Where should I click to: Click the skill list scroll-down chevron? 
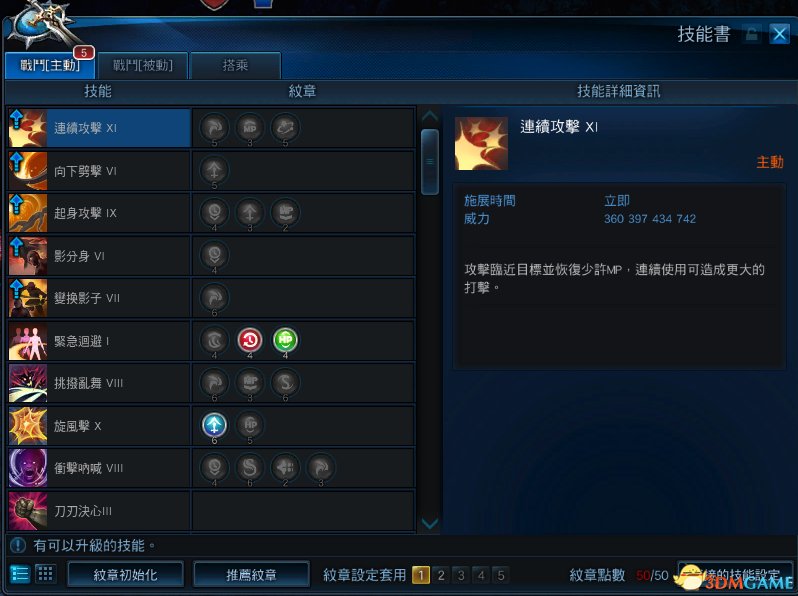pos(430,523)
